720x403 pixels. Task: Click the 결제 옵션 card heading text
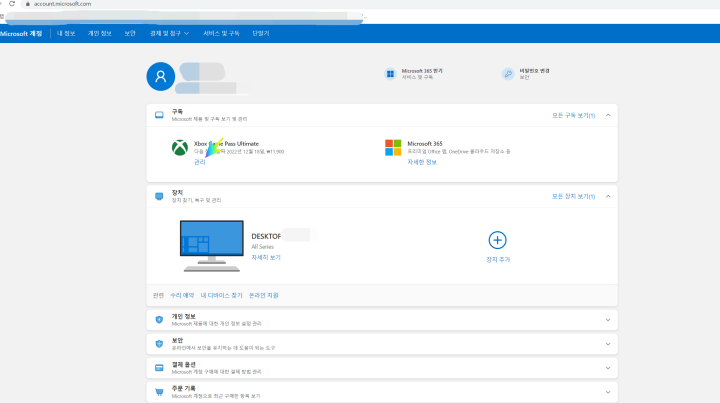coord(184,364)
